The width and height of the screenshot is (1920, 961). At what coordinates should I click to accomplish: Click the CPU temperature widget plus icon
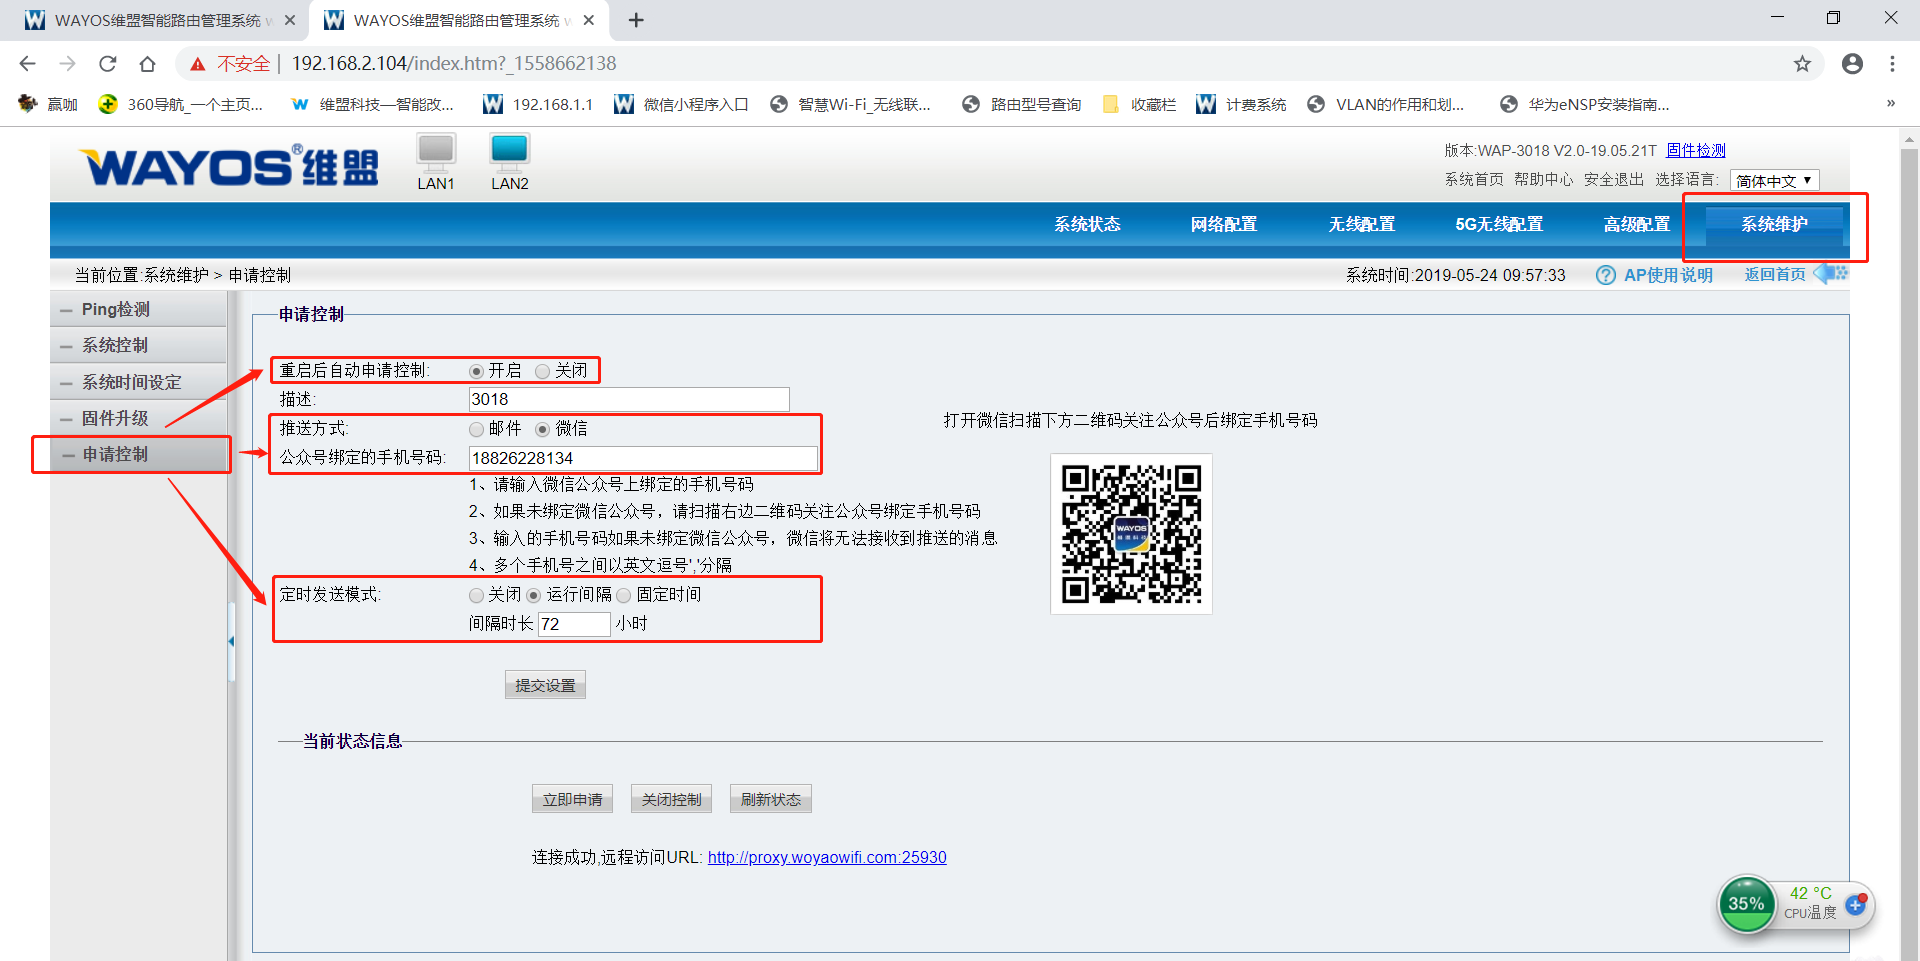click(1856, 904)
